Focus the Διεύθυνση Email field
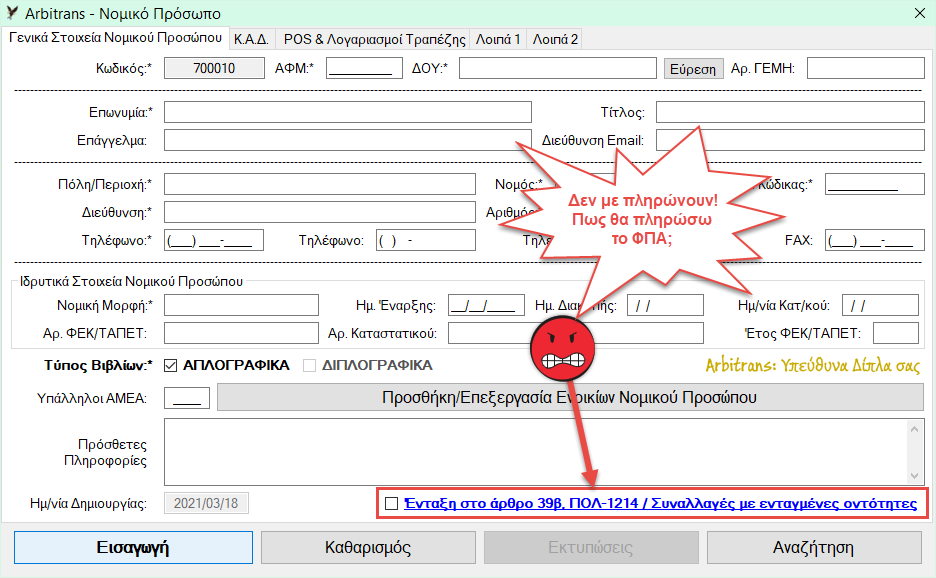936x578 pixels. 790,140
